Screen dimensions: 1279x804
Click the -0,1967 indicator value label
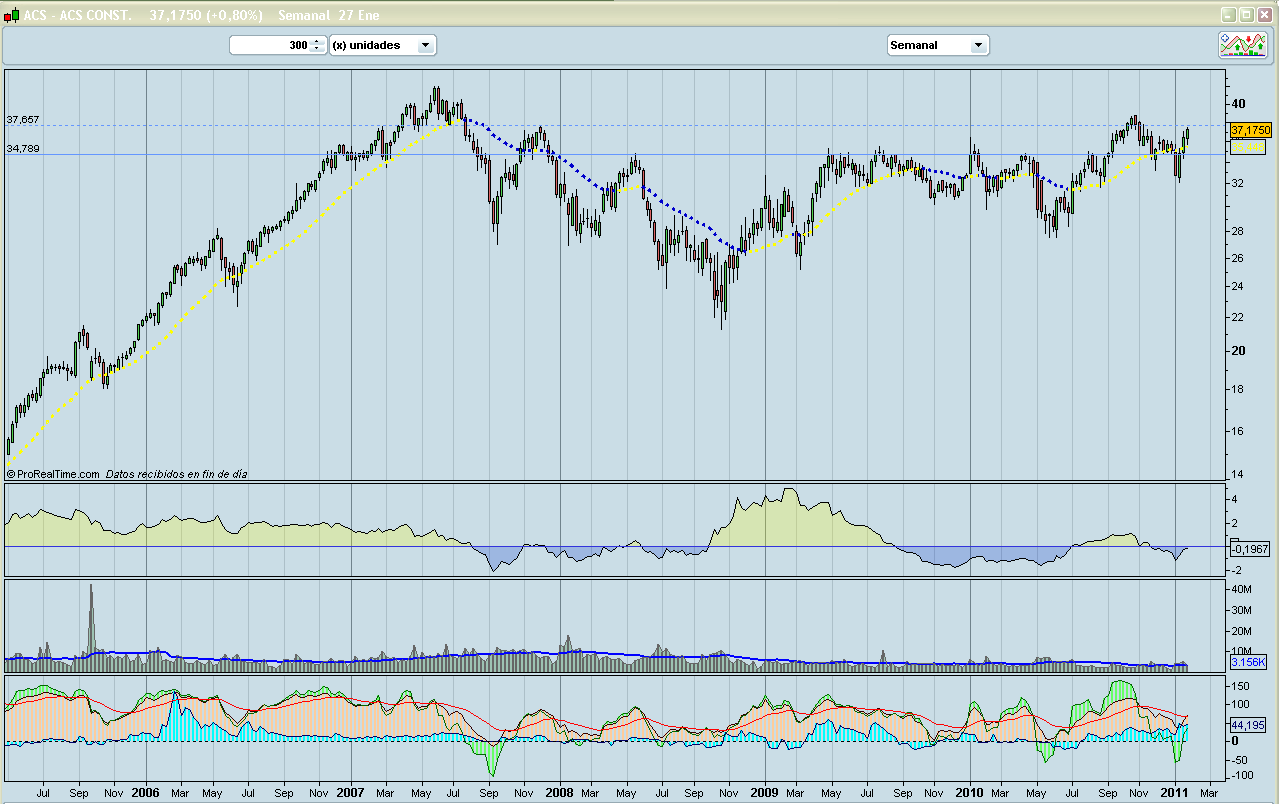click(1250, 548)
